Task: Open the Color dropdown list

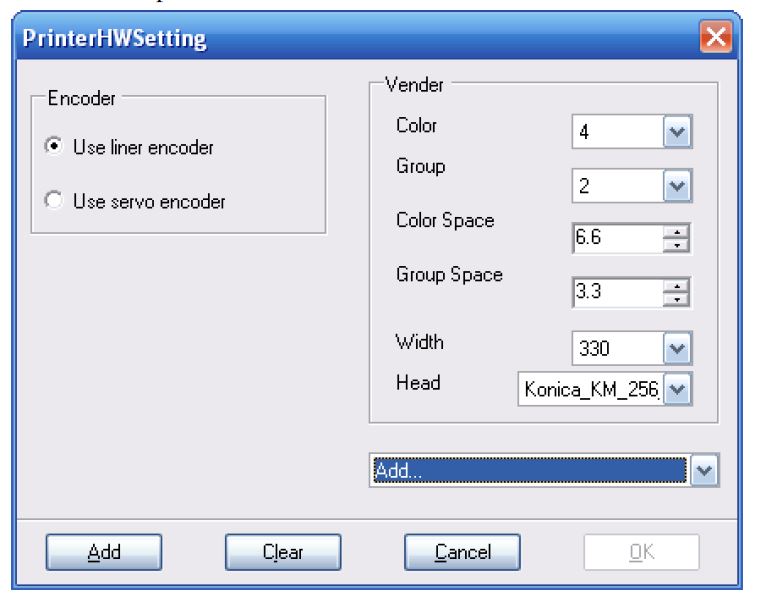Action: 679,133
